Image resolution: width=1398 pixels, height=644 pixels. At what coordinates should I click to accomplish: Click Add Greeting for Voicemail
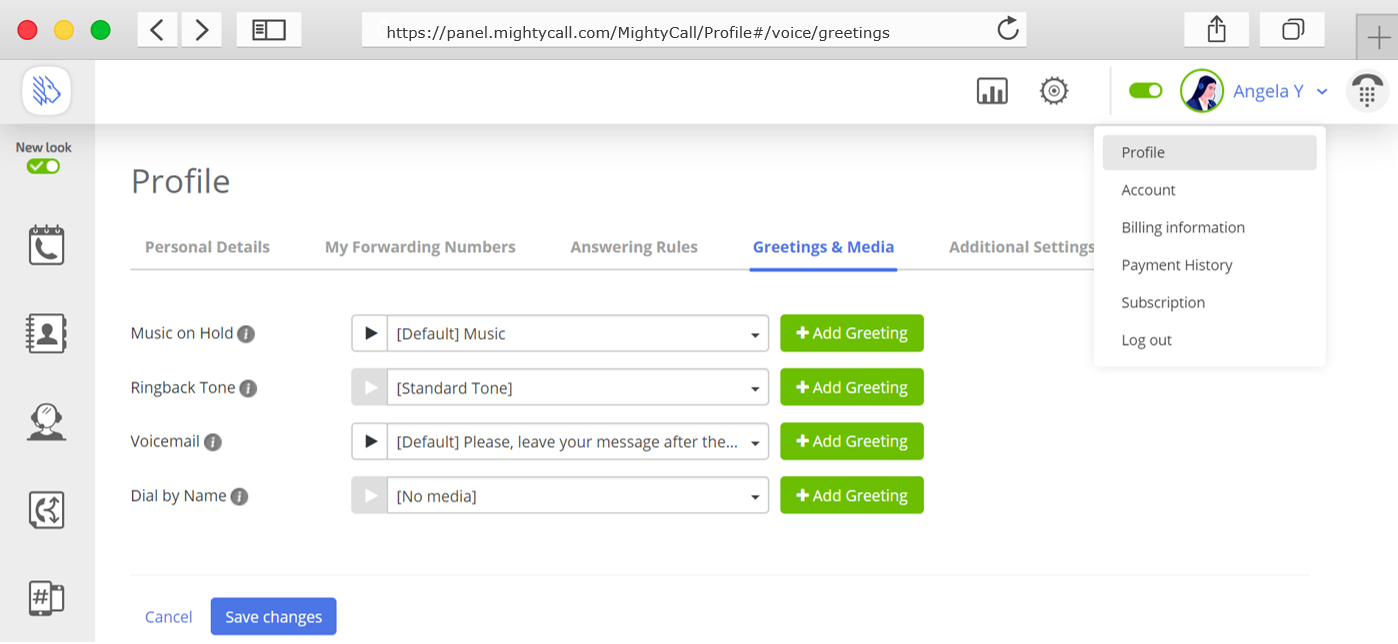point(851,442)
